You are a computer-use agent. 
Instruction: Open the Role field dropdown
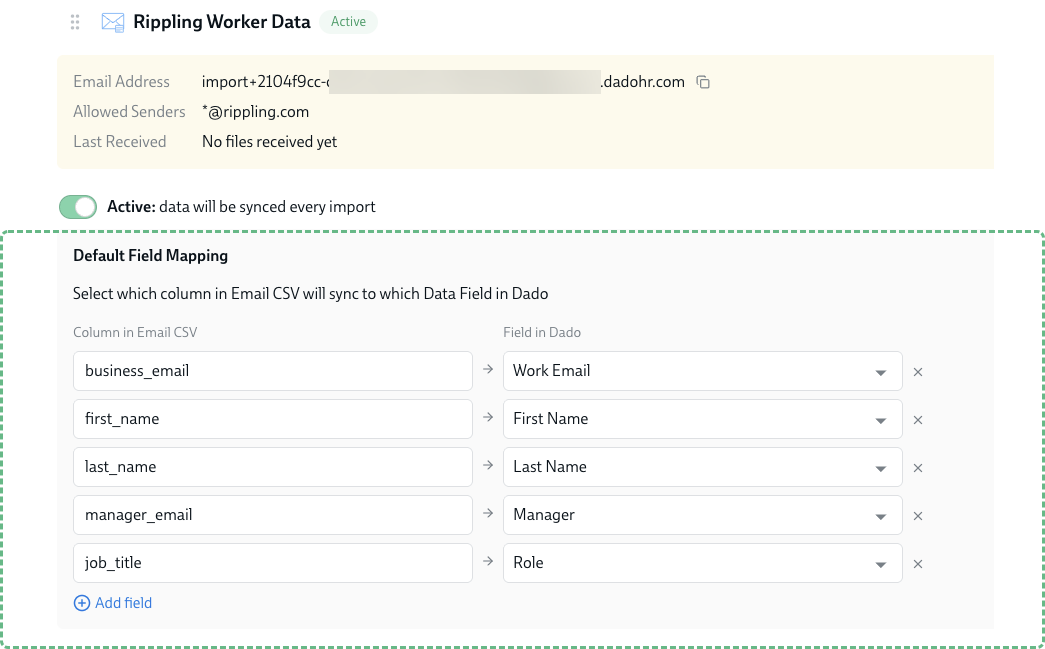702,563
